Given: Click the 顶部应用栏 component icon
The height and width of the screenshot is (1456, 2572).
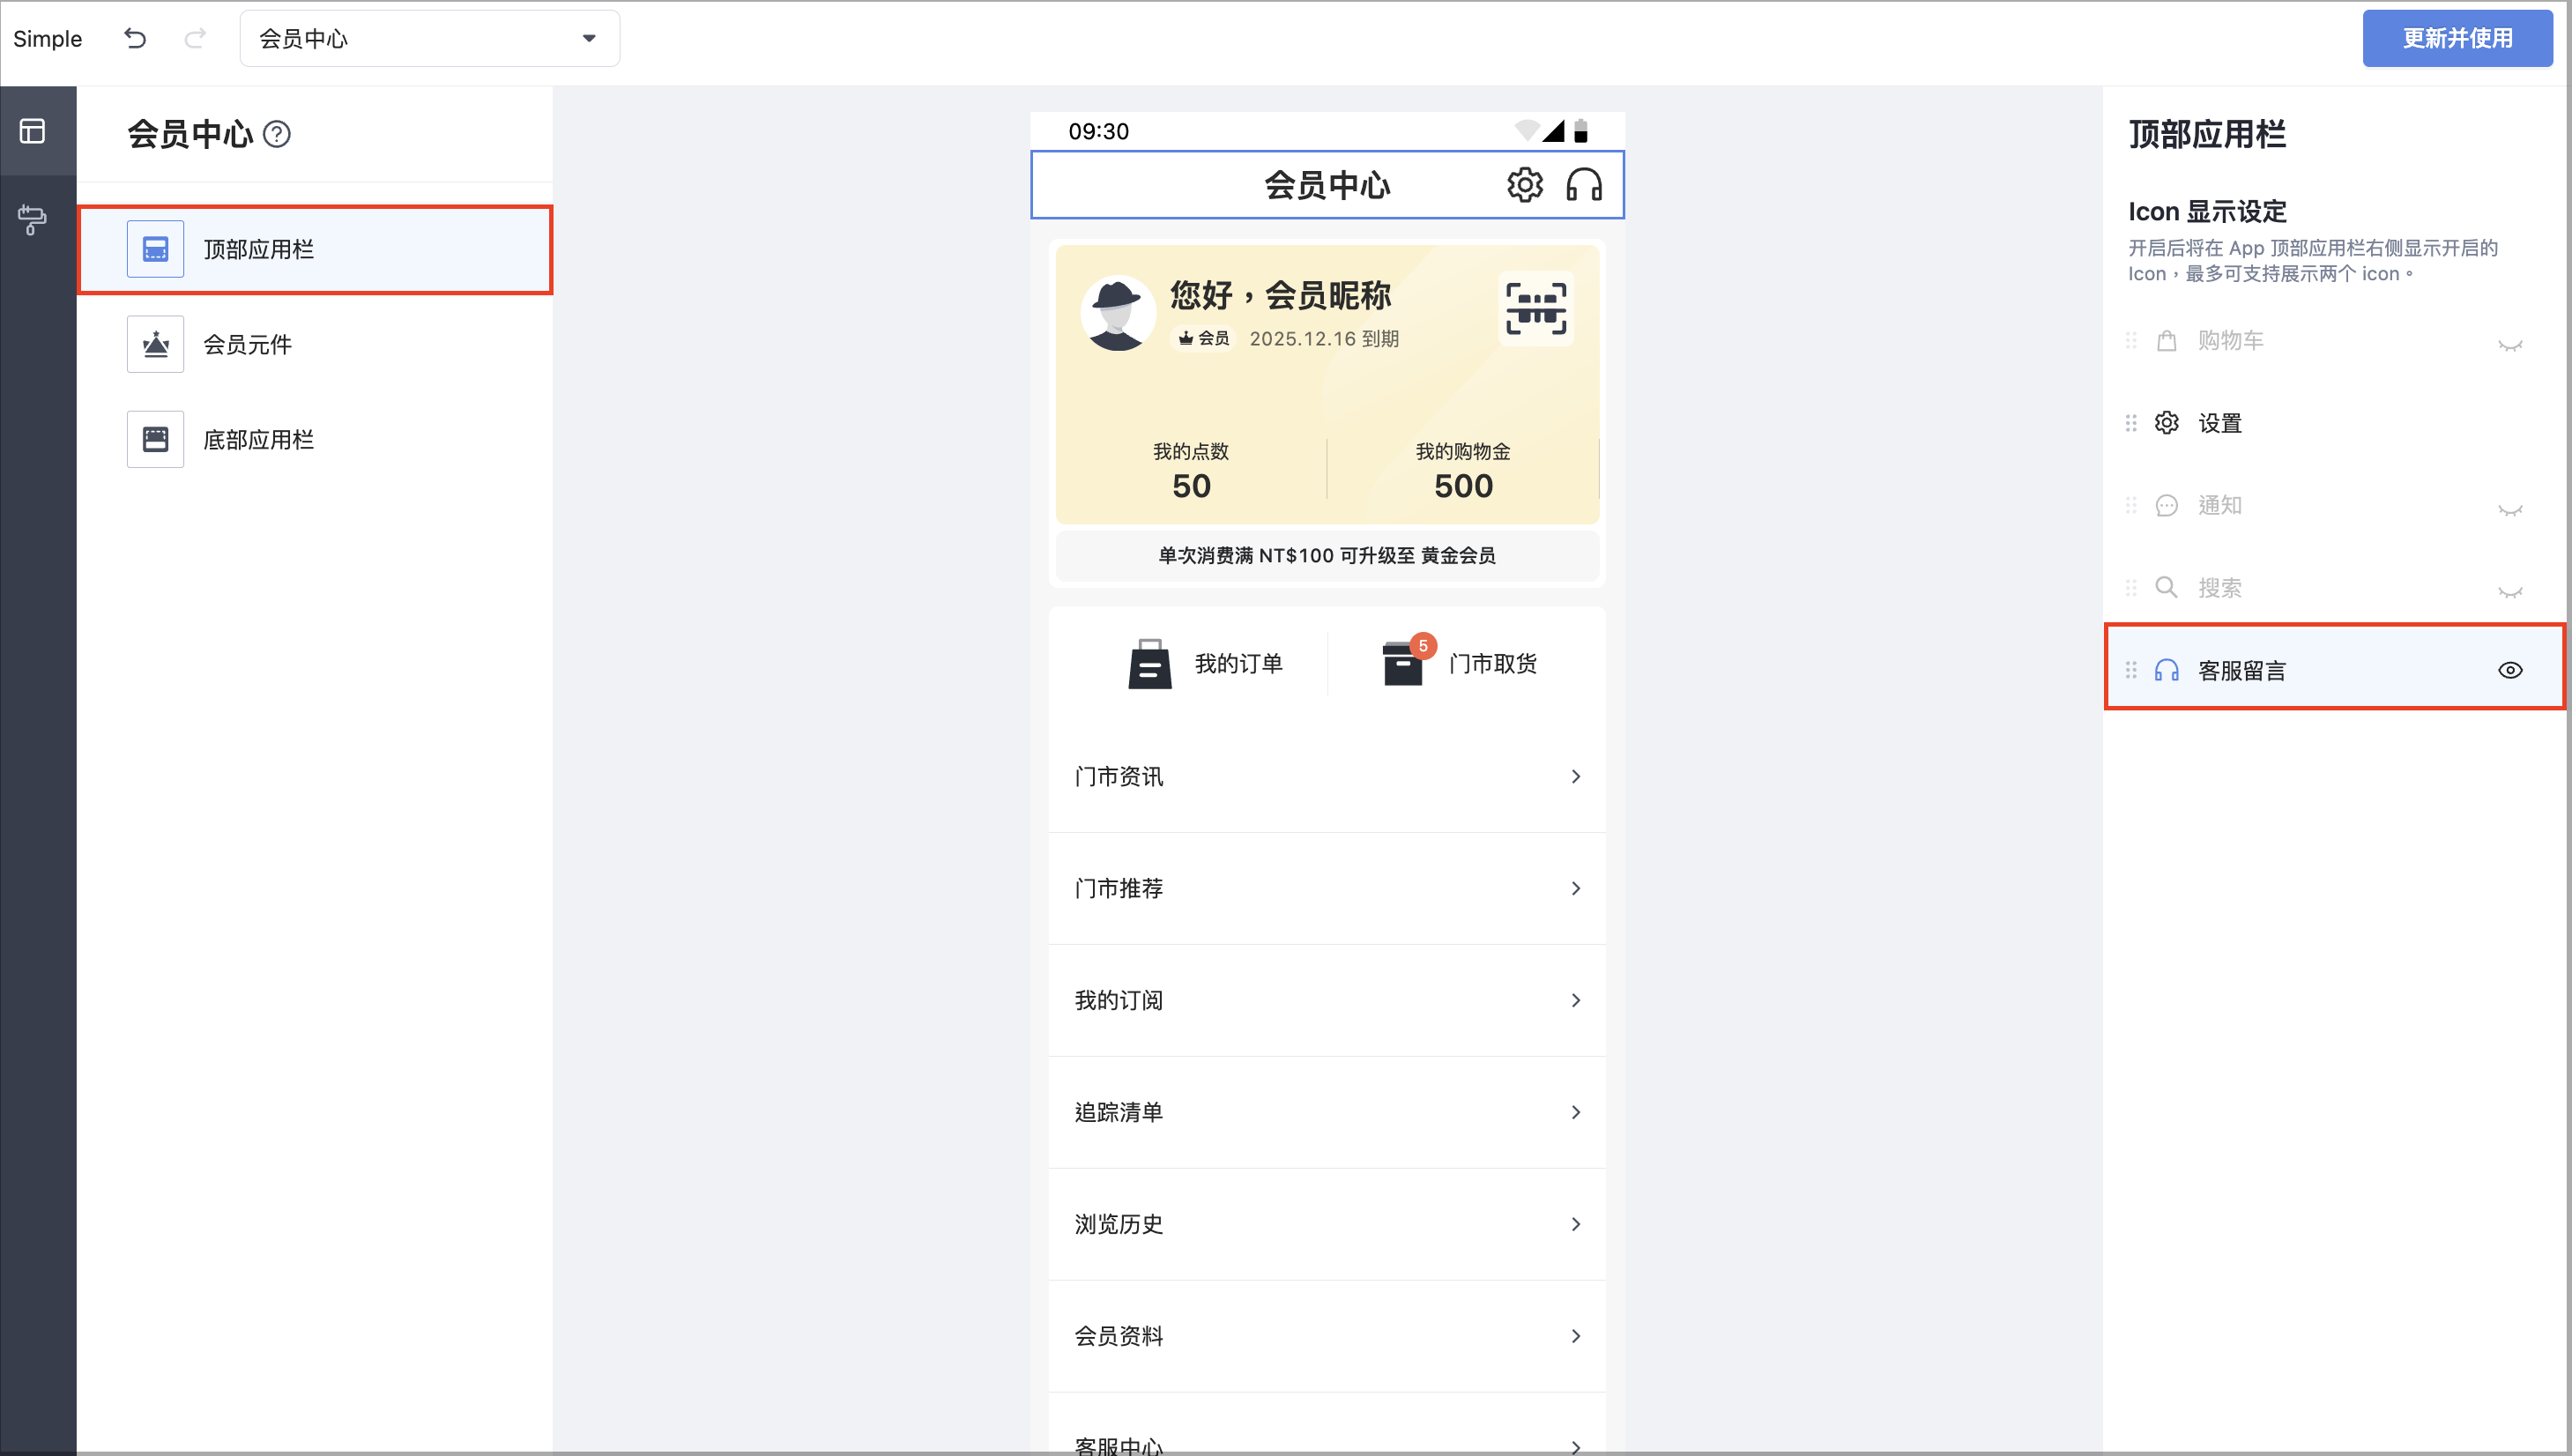Looking at the screenshot, I should [155, 249].
